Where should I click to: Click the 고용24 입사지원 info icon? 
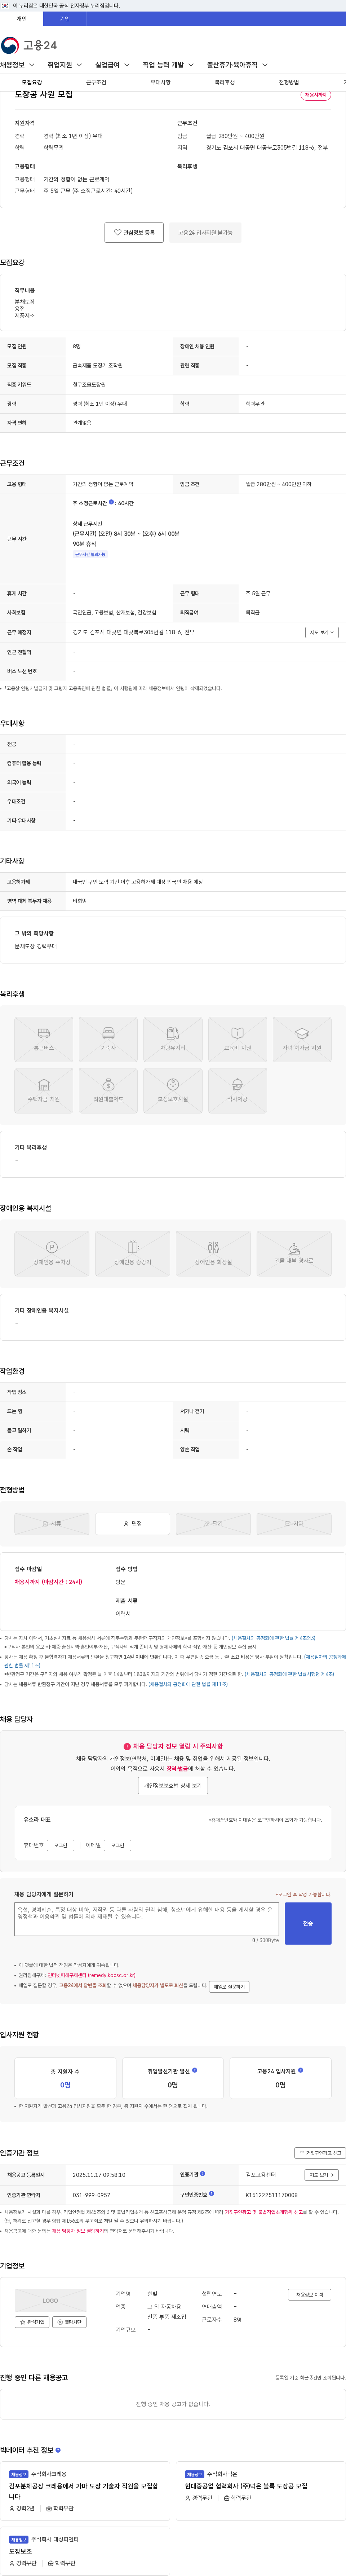click(x=300, y=2070)
